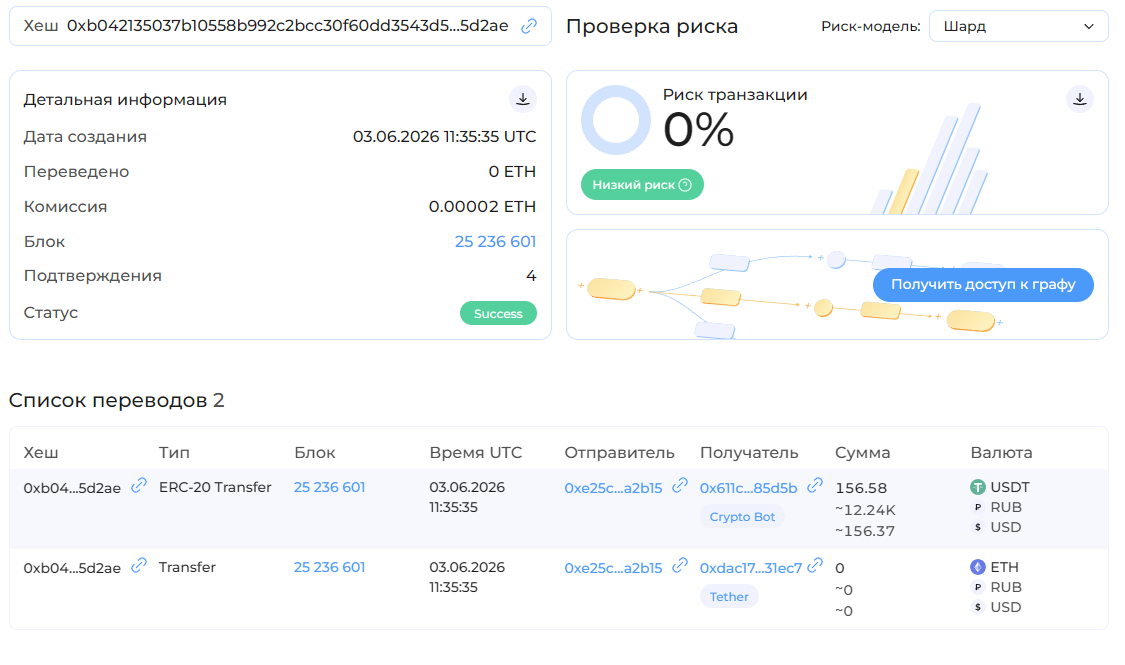
Task: Open recipient address 0xdac17...31ec7
Action: tap(750, 567)
